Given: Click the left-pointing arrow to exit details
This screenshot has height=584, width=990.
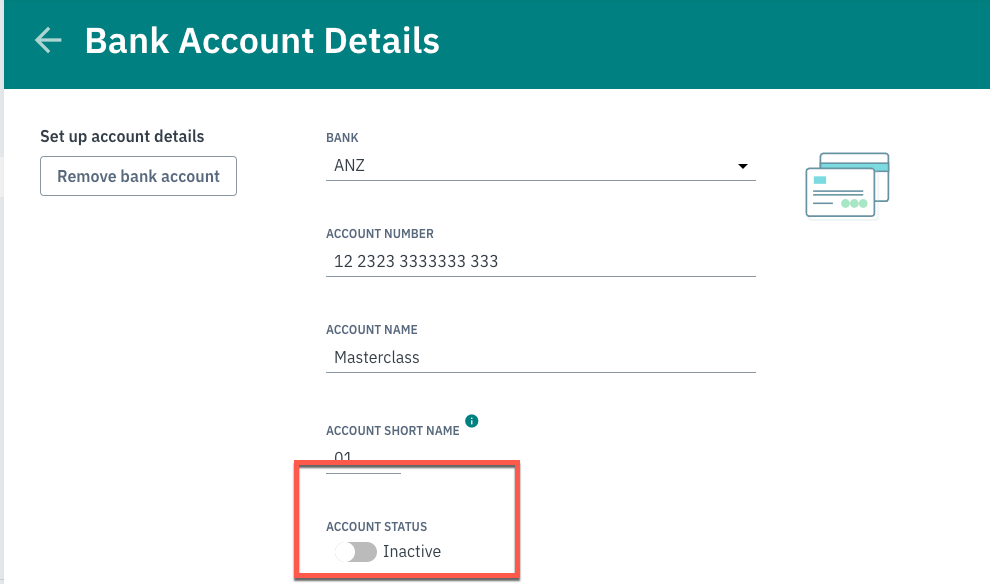Looking at the screenshot, I should (x=47, y=41).
